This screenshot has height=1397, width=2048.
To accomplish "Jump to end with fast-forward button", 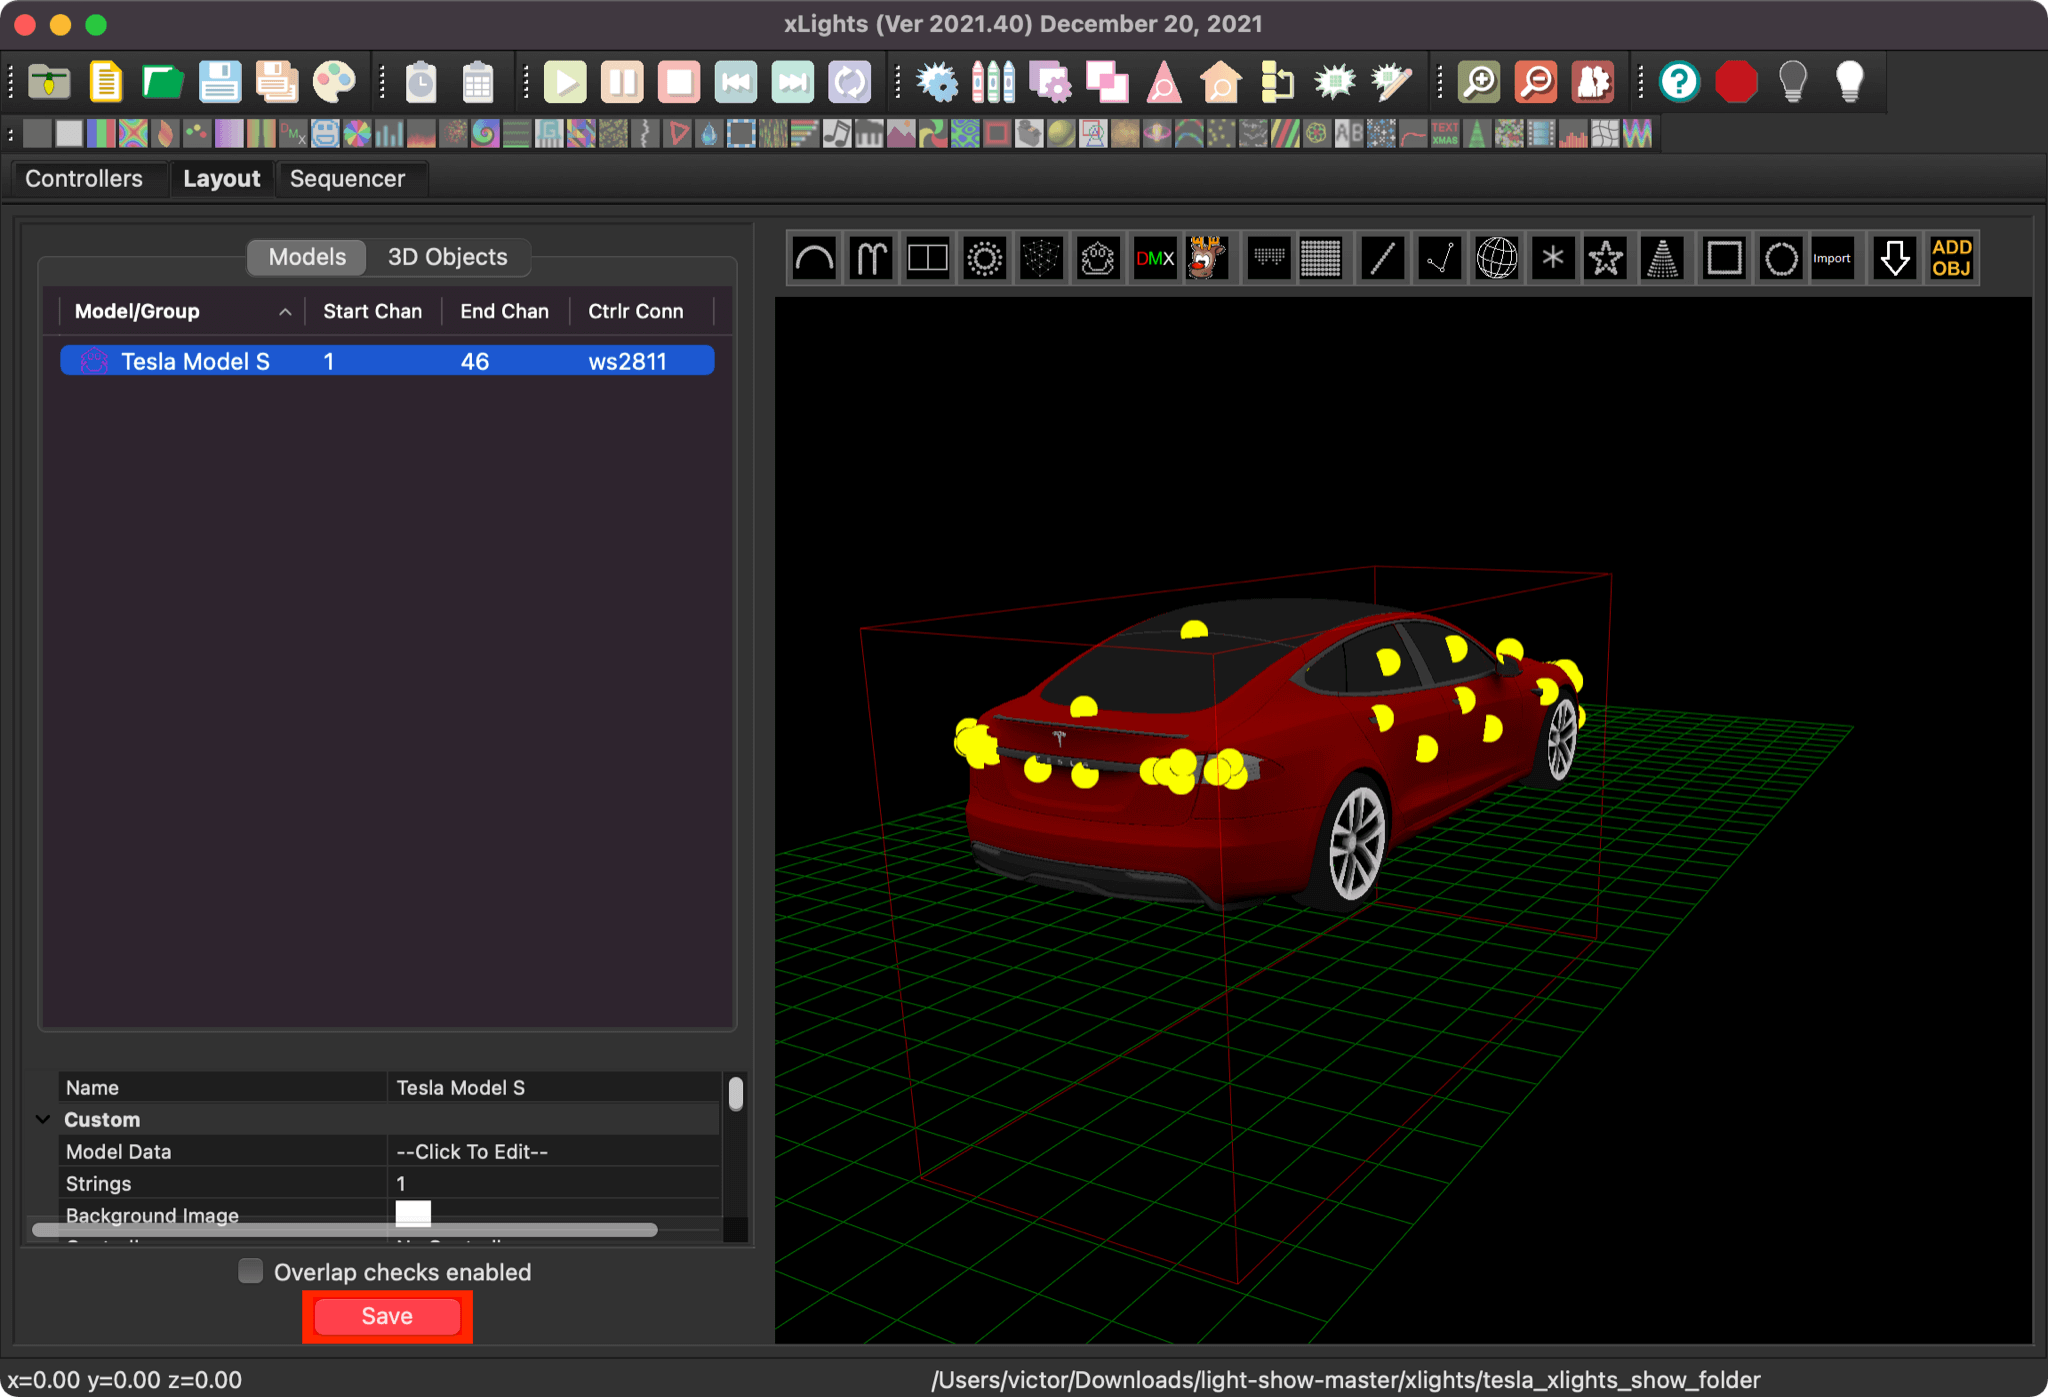I will coord(793,82).
